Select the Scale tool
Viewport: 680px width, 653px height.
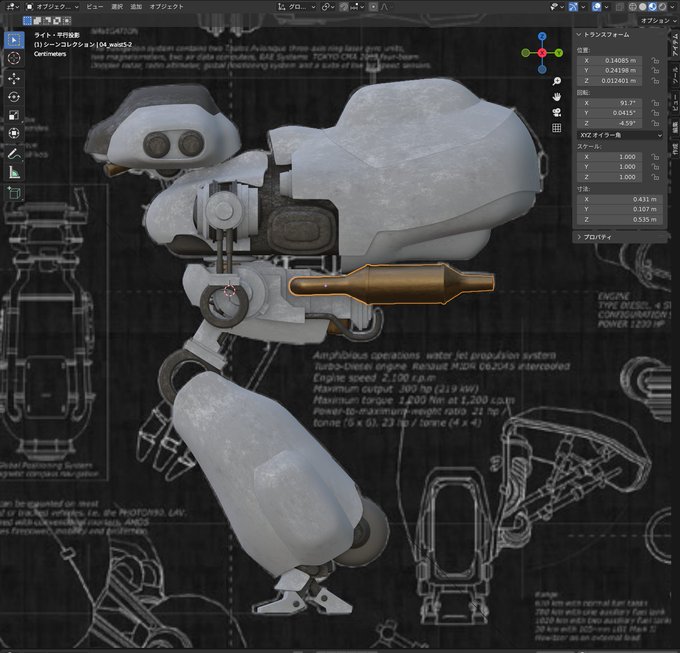(14, 115)
